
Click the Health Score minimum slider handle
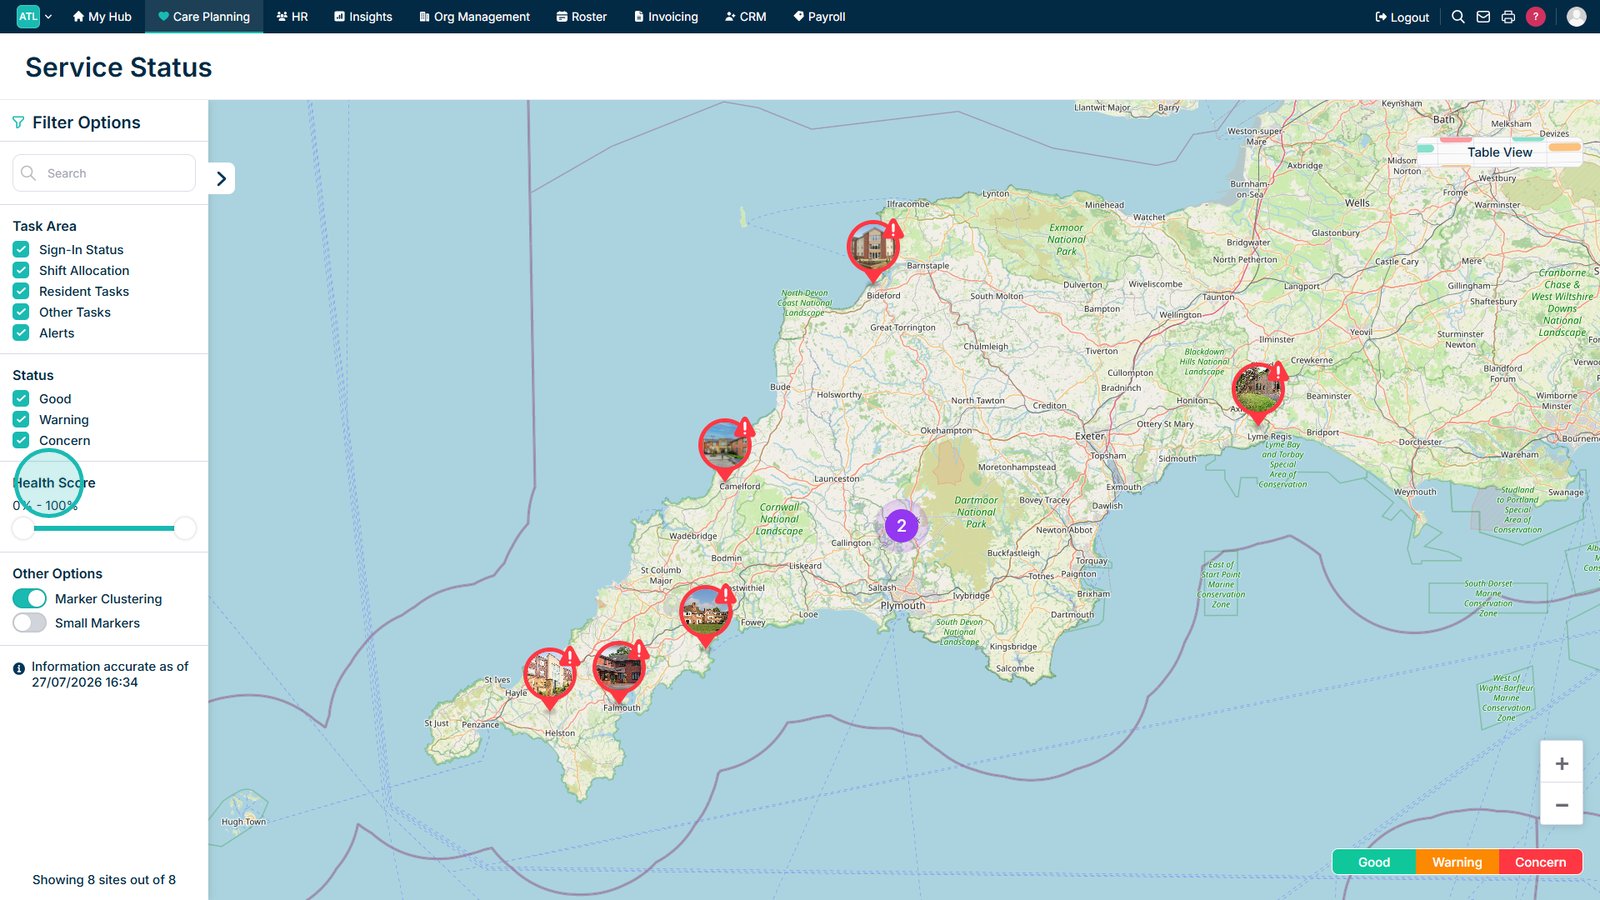[23, 528]
